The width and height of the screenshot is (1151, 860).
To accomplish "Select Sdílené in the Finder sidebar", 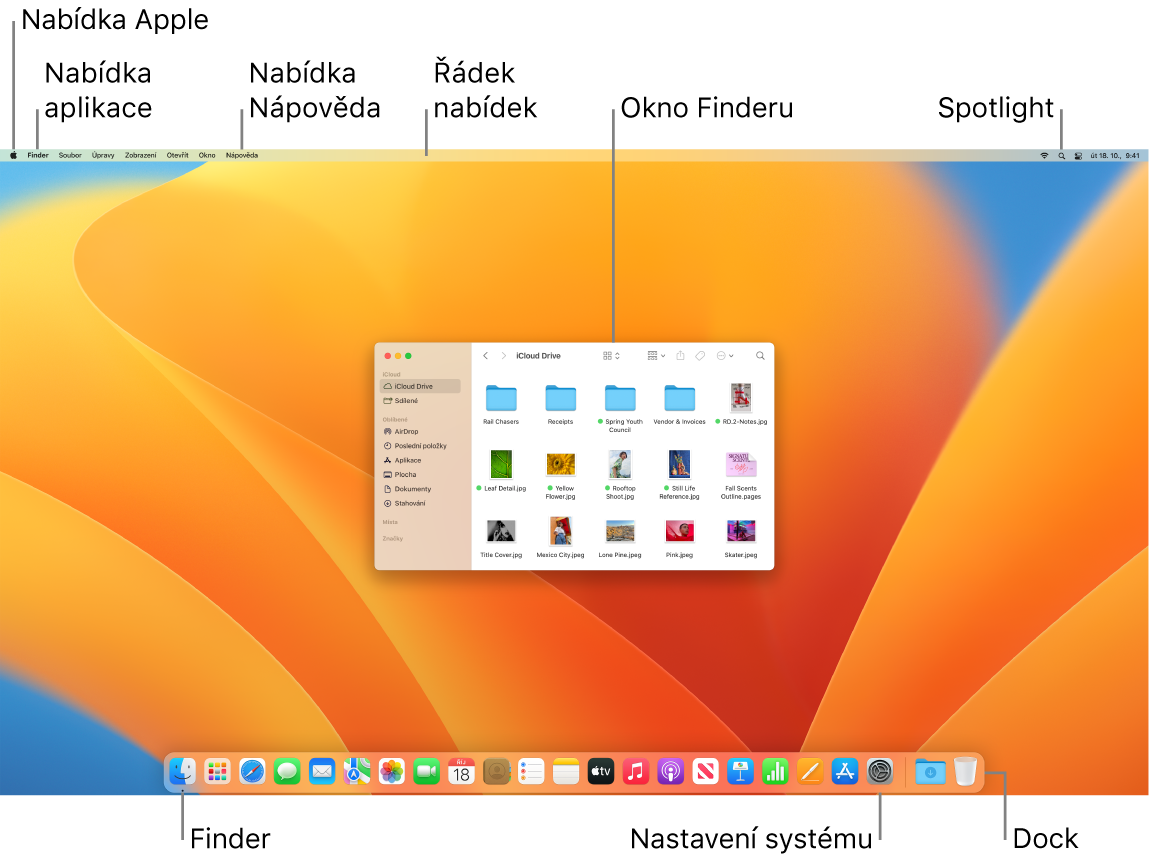I will tap(420, 401).
